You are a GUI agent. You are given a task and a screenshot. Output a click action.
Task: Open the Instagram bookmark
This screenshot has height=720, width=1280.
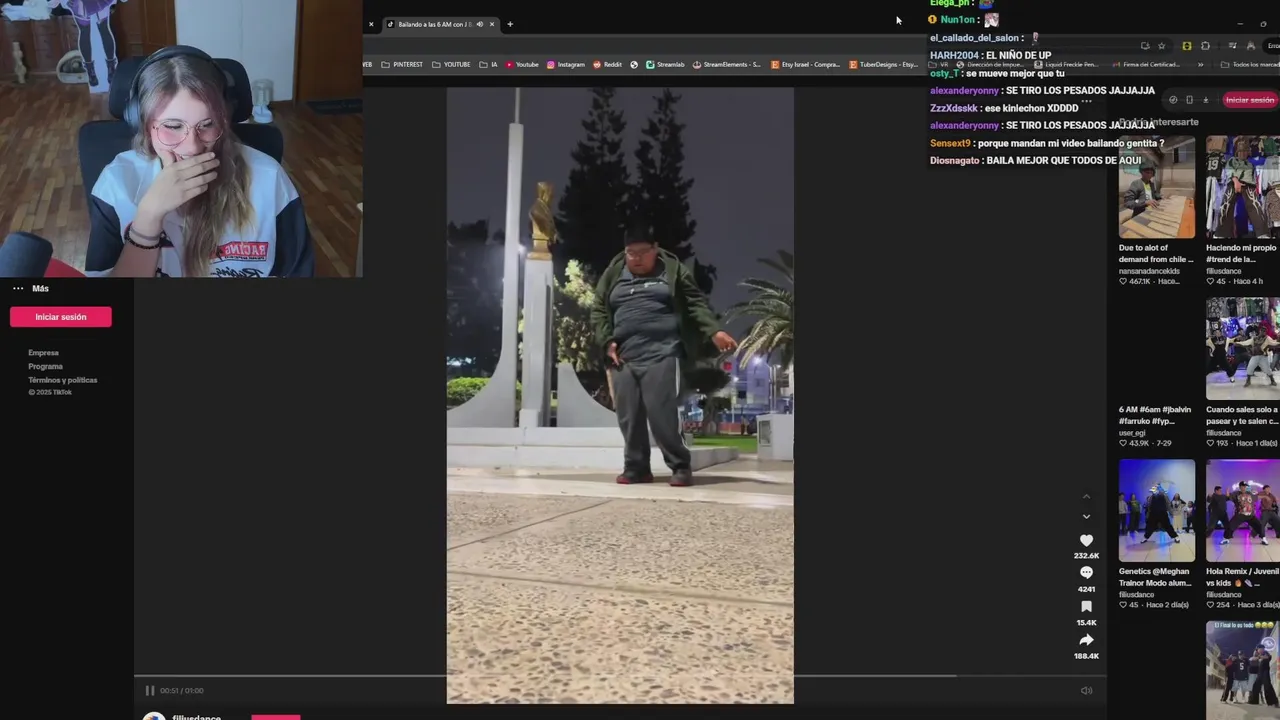(566, 64)
